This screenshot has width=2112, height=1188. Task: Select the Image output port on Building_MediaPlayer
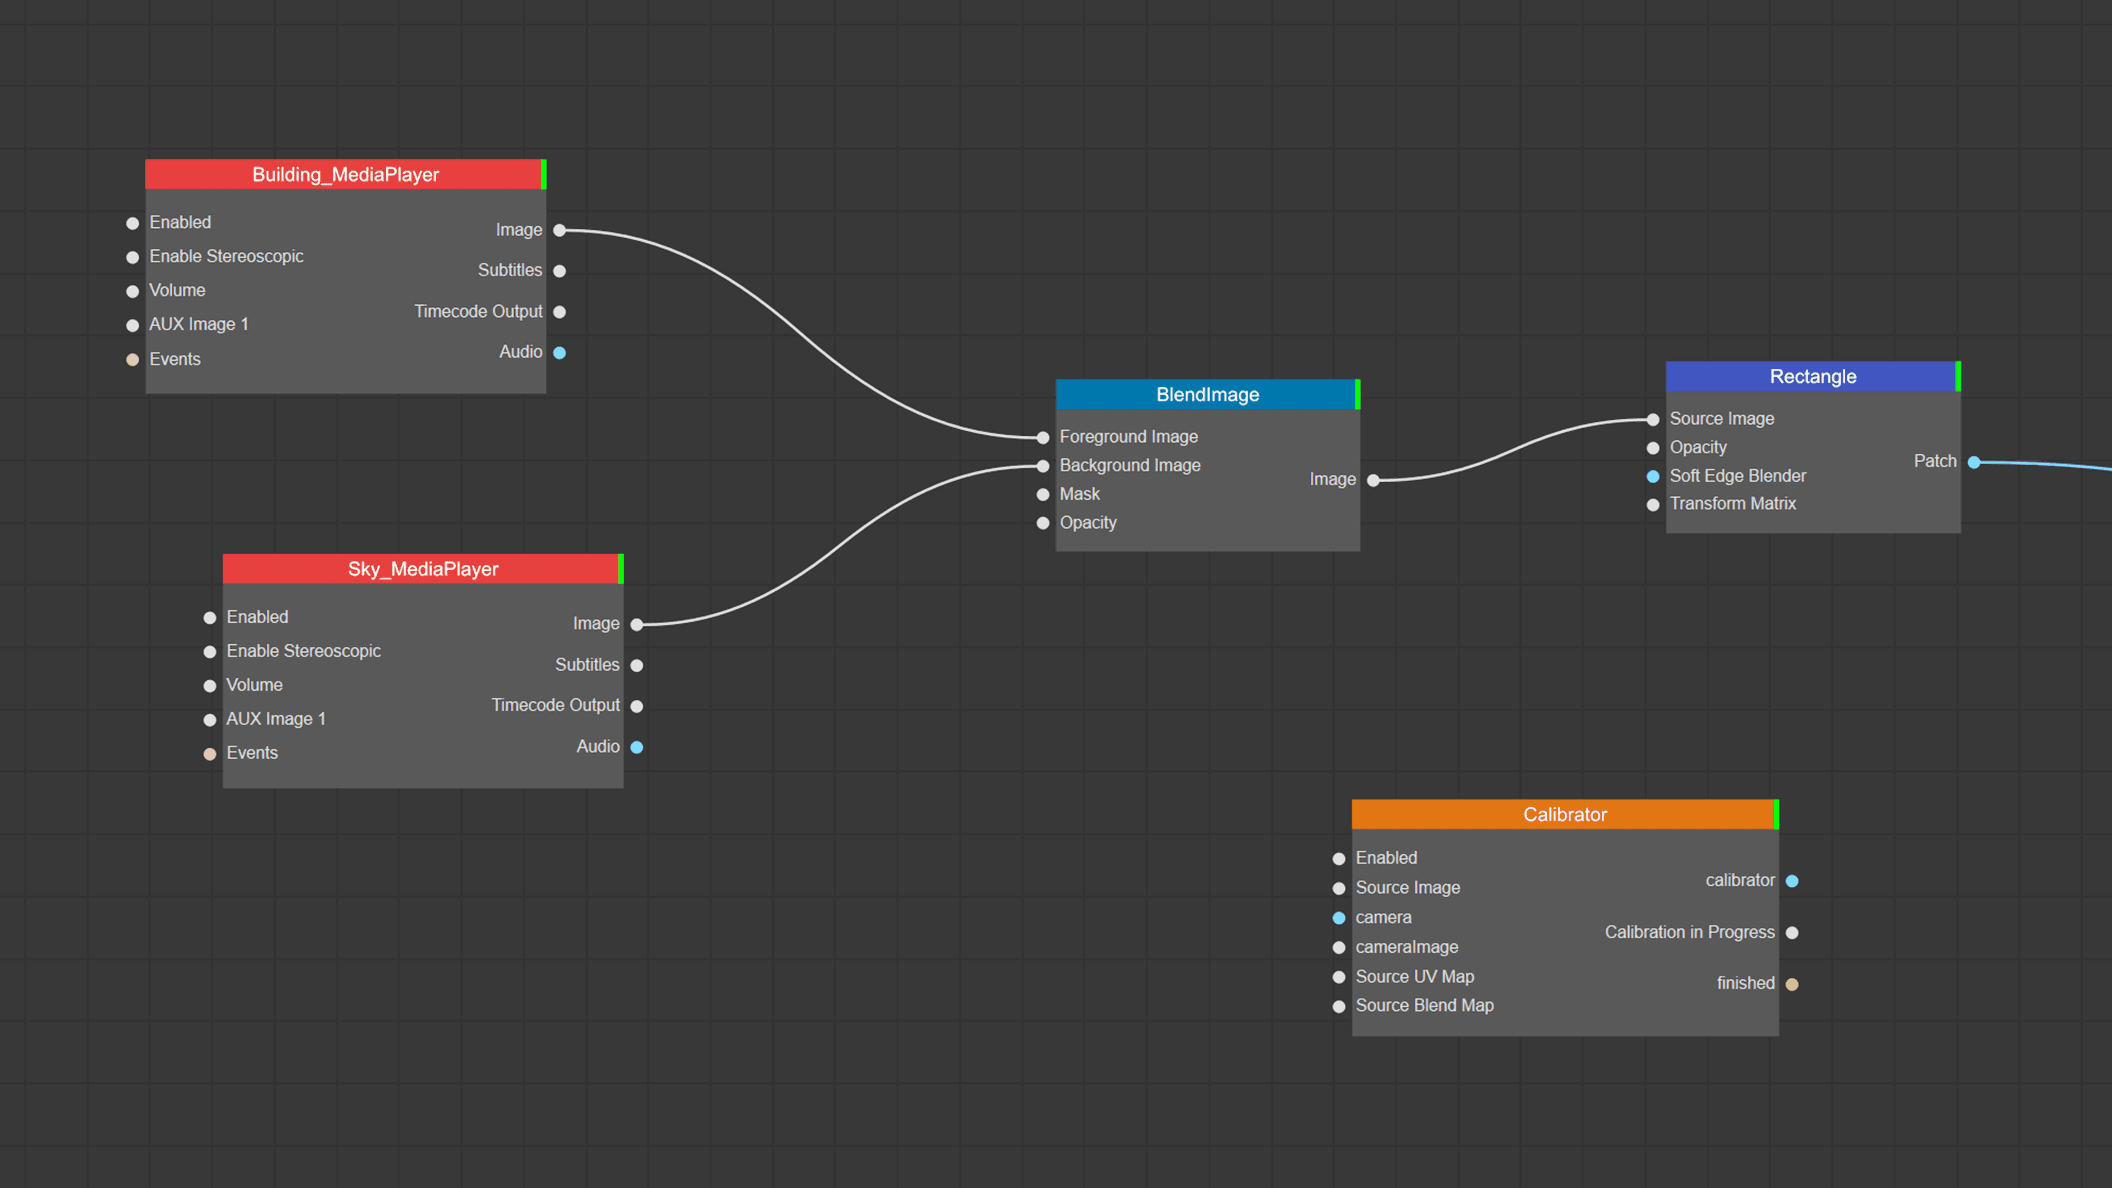click(x=559, y=229)
